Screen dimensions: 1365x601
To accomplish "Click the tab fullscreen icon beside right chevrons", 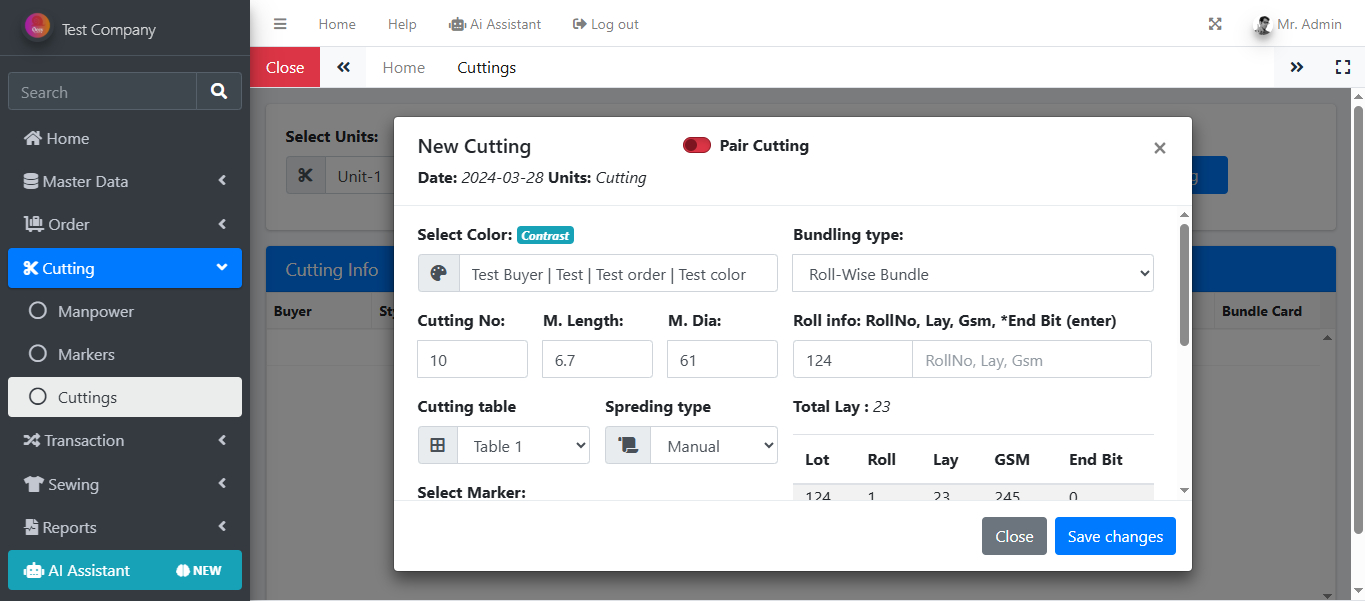I will (1343, 67).
